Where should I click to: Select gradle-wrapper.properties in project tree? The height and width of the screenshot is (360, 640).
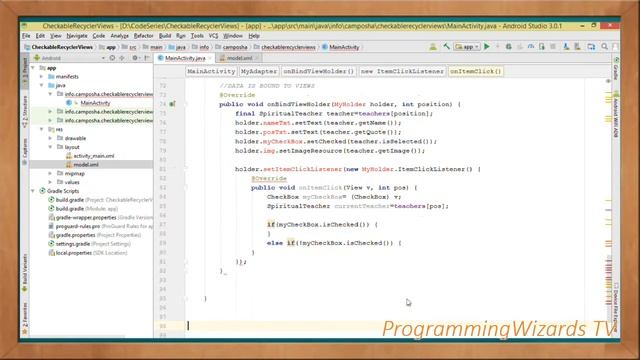tap(86, 218)
